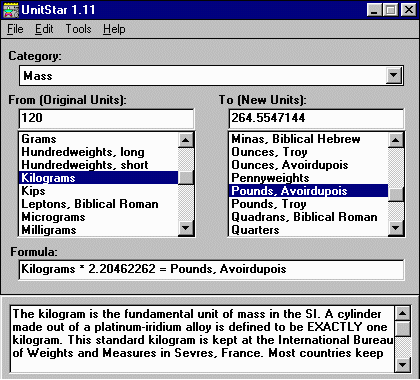Select Hundredweights, long in From list
Viewport: 420px width, 380px height.
[x=98, y=152]
